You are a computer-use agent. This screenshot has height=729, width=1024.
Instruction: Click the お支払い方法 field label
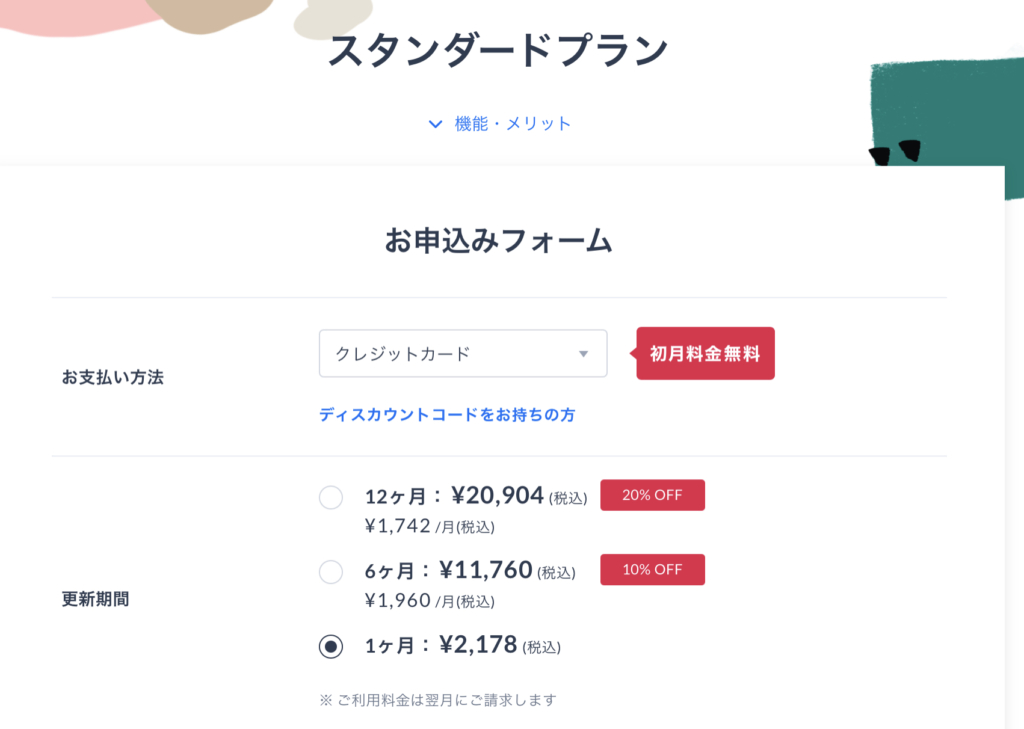112,377
